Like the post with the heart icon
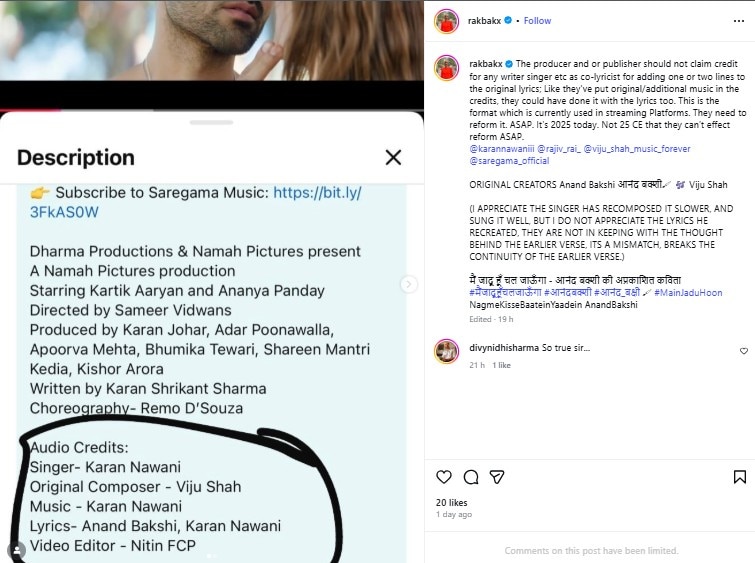This screenshot has height=563, width=755. pos(444,477)
